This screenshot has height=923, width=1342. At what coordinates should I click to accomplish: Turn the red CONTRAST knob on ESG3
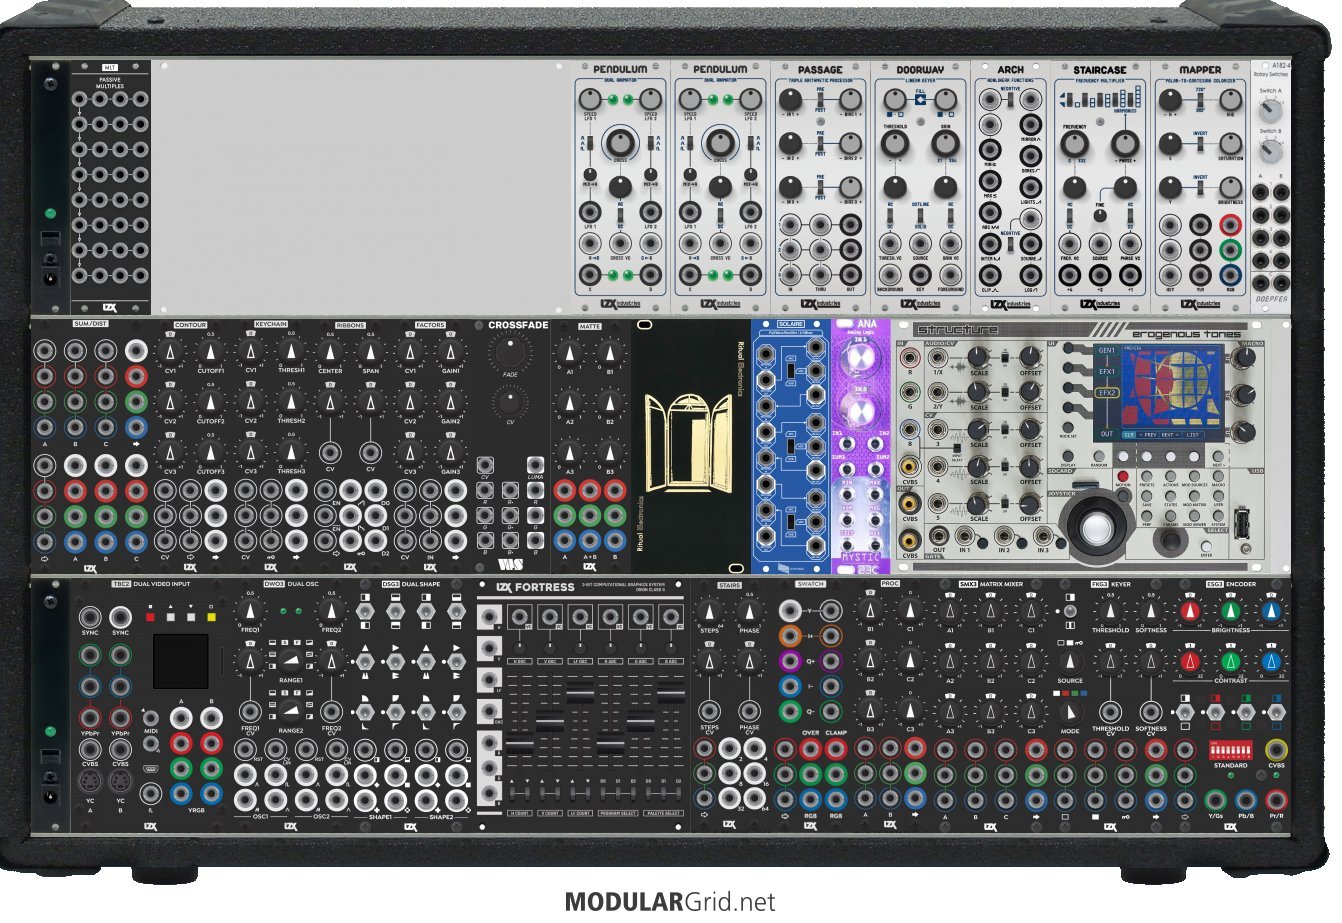(x=1190, y=661)
